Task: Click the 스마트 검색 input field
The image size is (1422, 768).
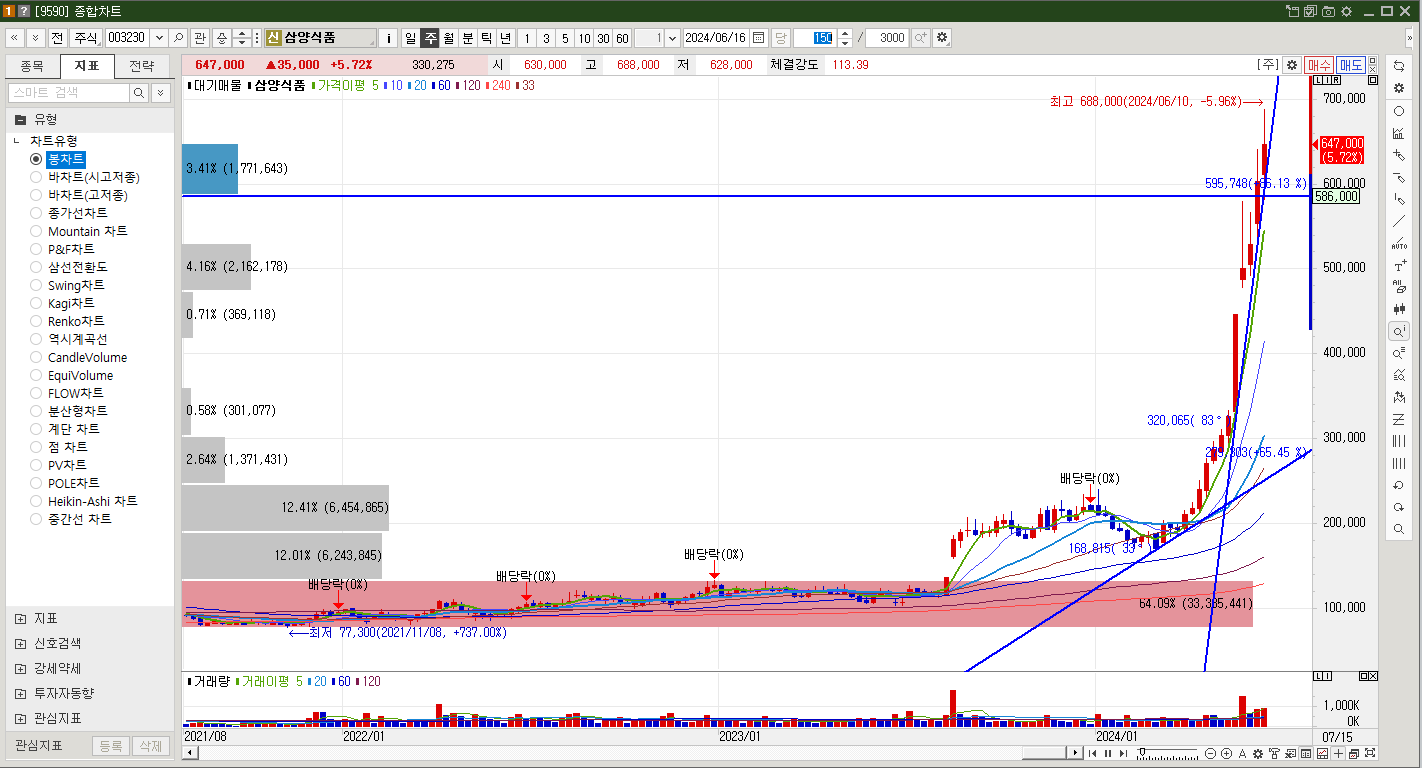Action: (69, 92)
